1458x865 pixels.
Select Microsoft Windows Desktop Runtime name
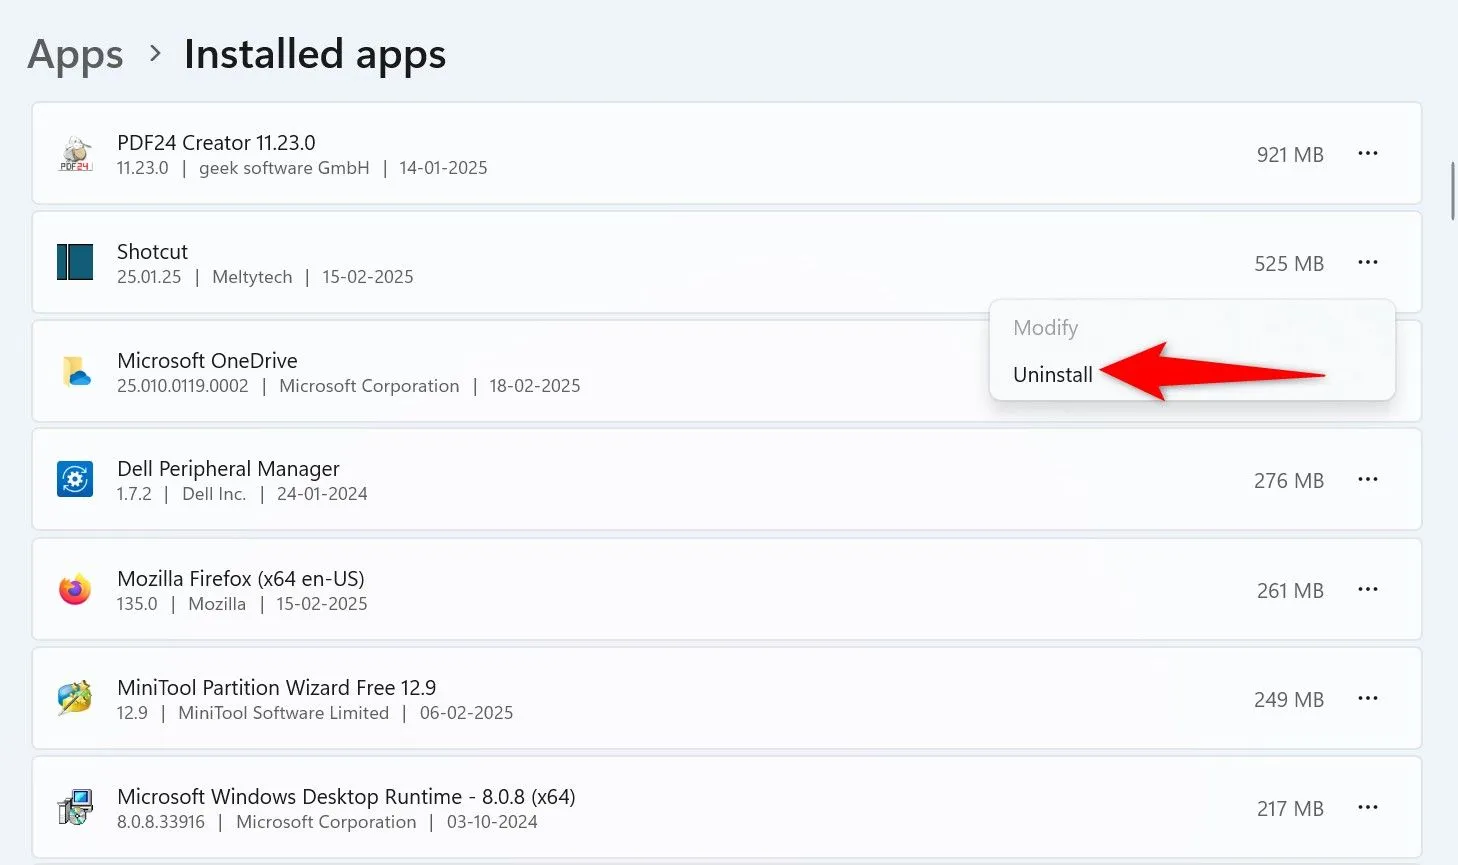(x=346, y=797)
